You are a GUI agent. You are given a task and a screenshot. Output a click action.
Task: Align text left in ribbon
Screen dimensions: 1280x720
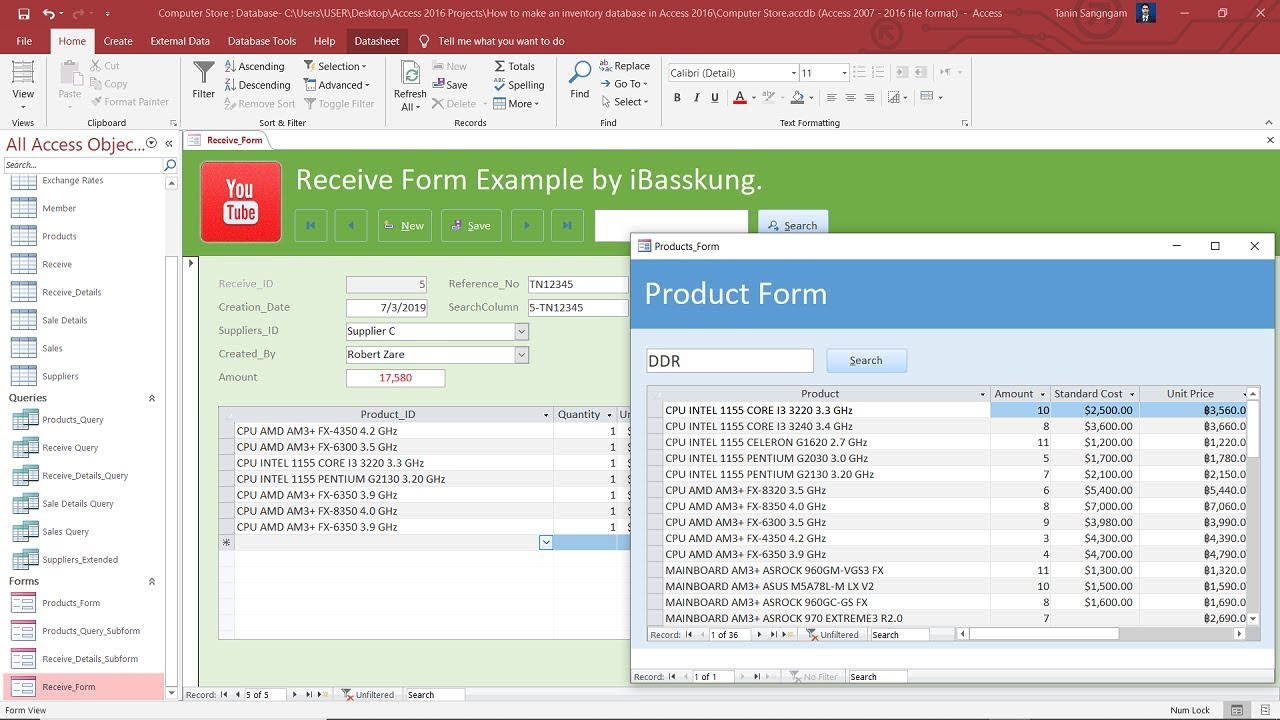(x=832, y=98)
